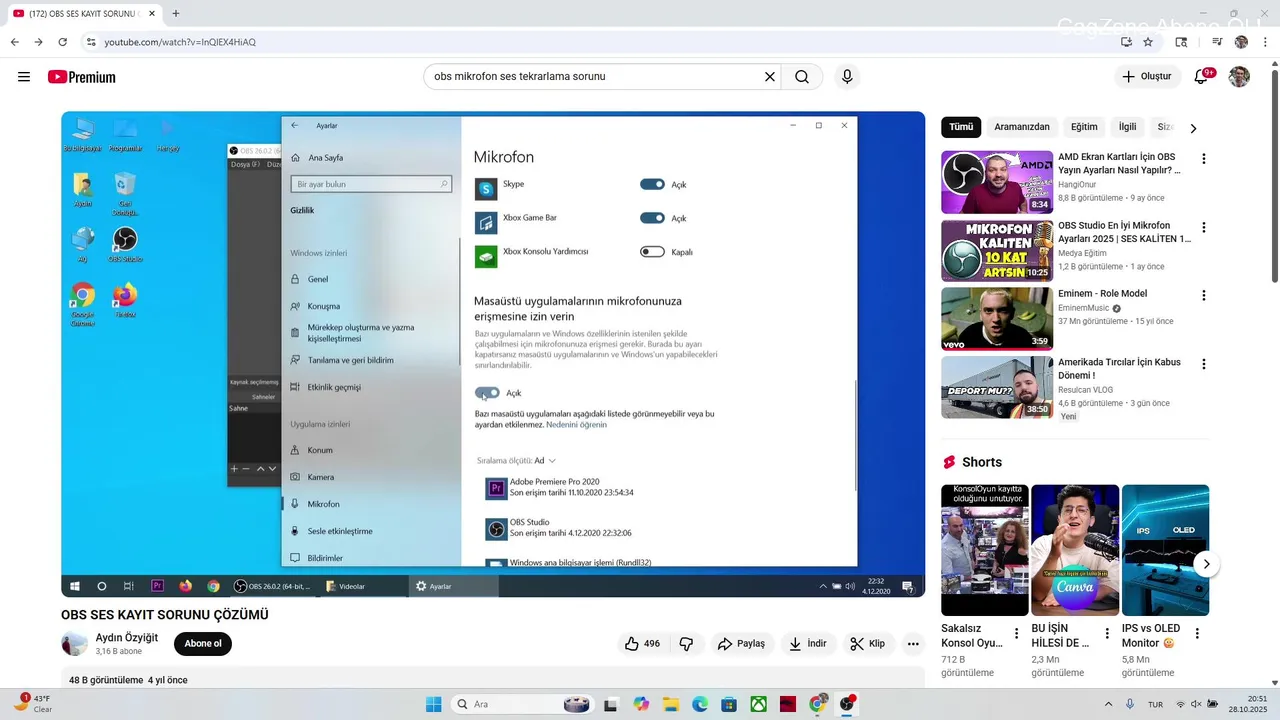
Task: Open options for Sakalsız Konsol short
Action: tap(1016, 634)
